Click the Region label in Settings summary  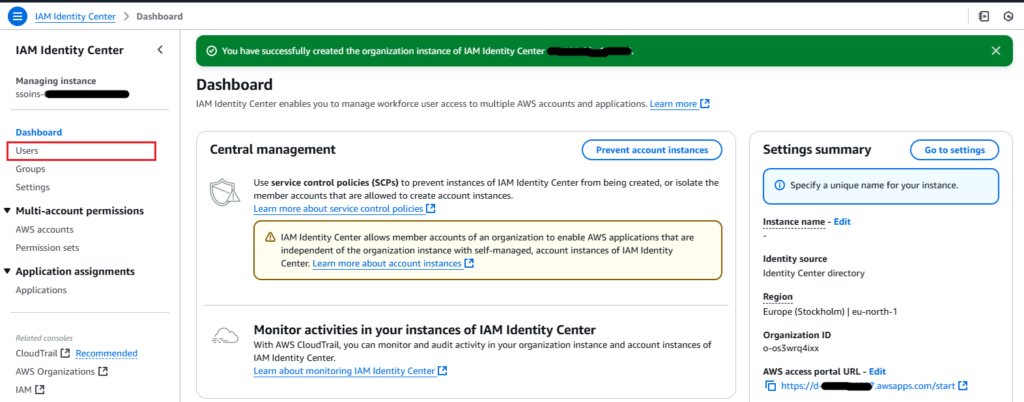(778, 297)
